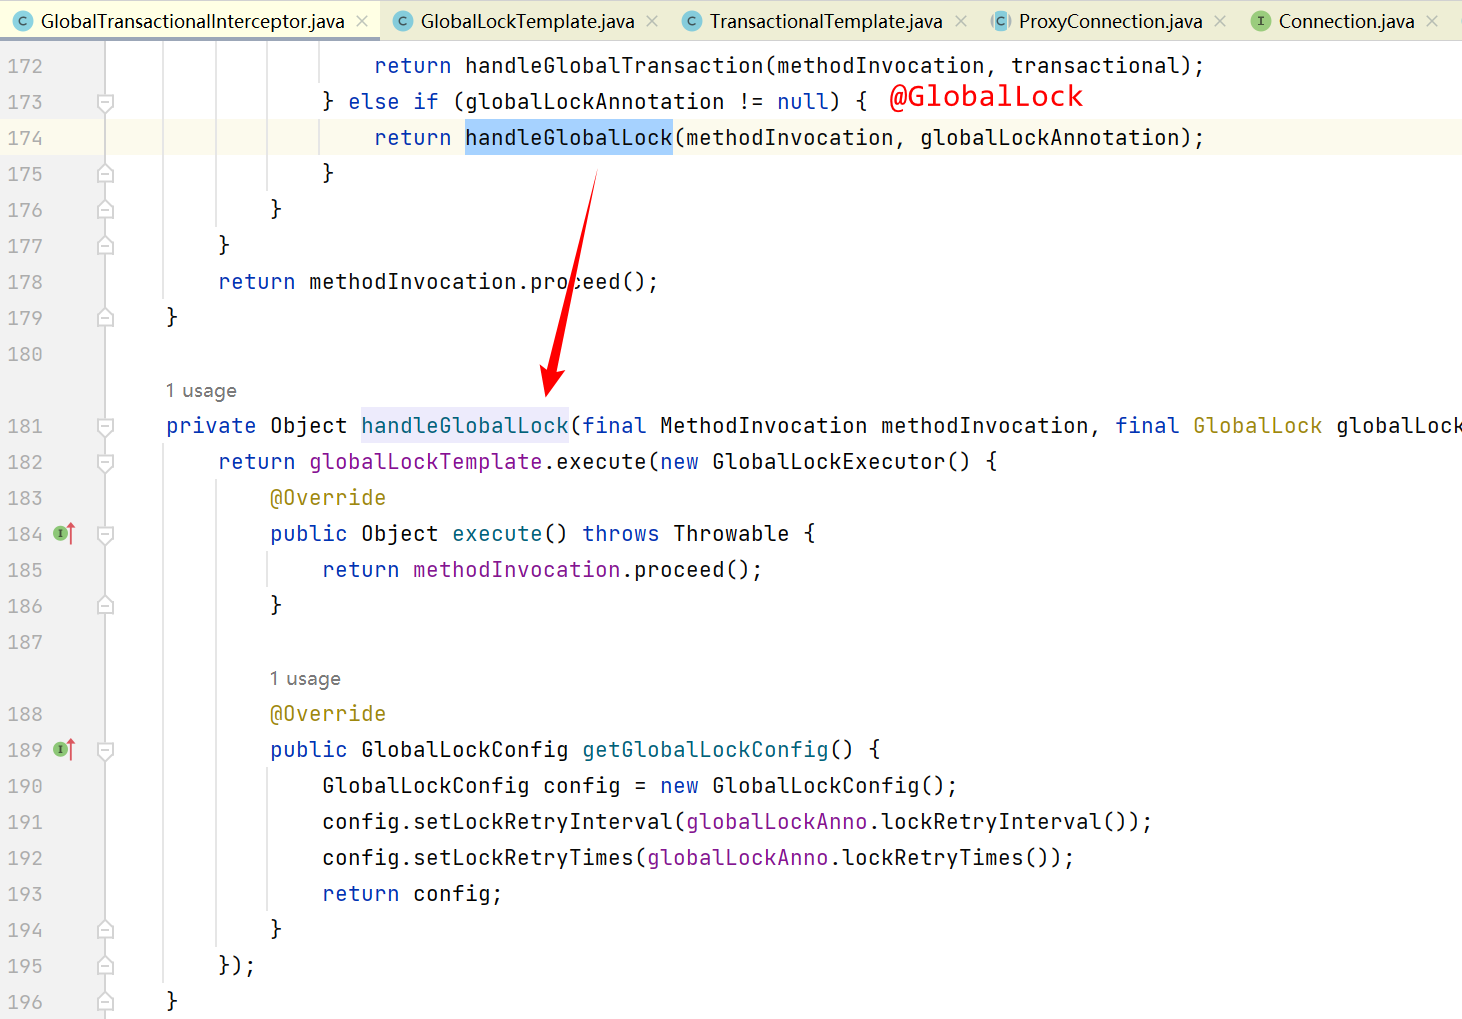The height and width of the screenshot is (1019, 1462).
Task: Open the Connection.java tab
Action: (1345, 21)
